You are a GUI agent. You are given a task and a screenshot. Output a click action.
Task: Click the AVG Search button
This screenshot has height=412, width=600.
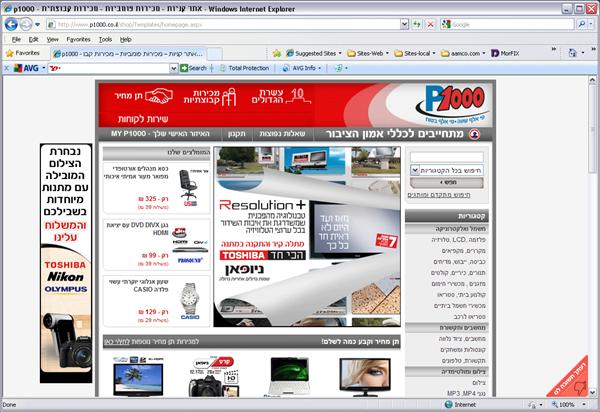193,68
